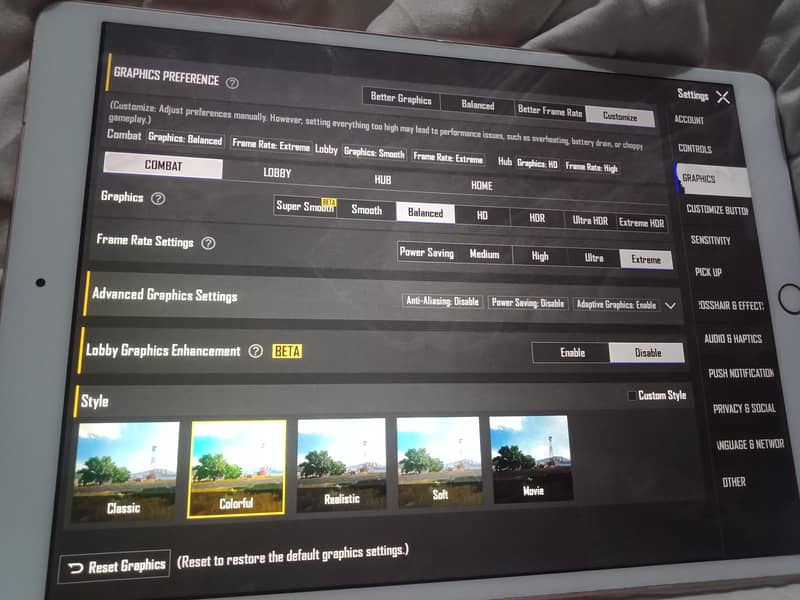Screen dimensions: 800x600
Task: Click the Reset Graphics button
Action: click(115, 566)
